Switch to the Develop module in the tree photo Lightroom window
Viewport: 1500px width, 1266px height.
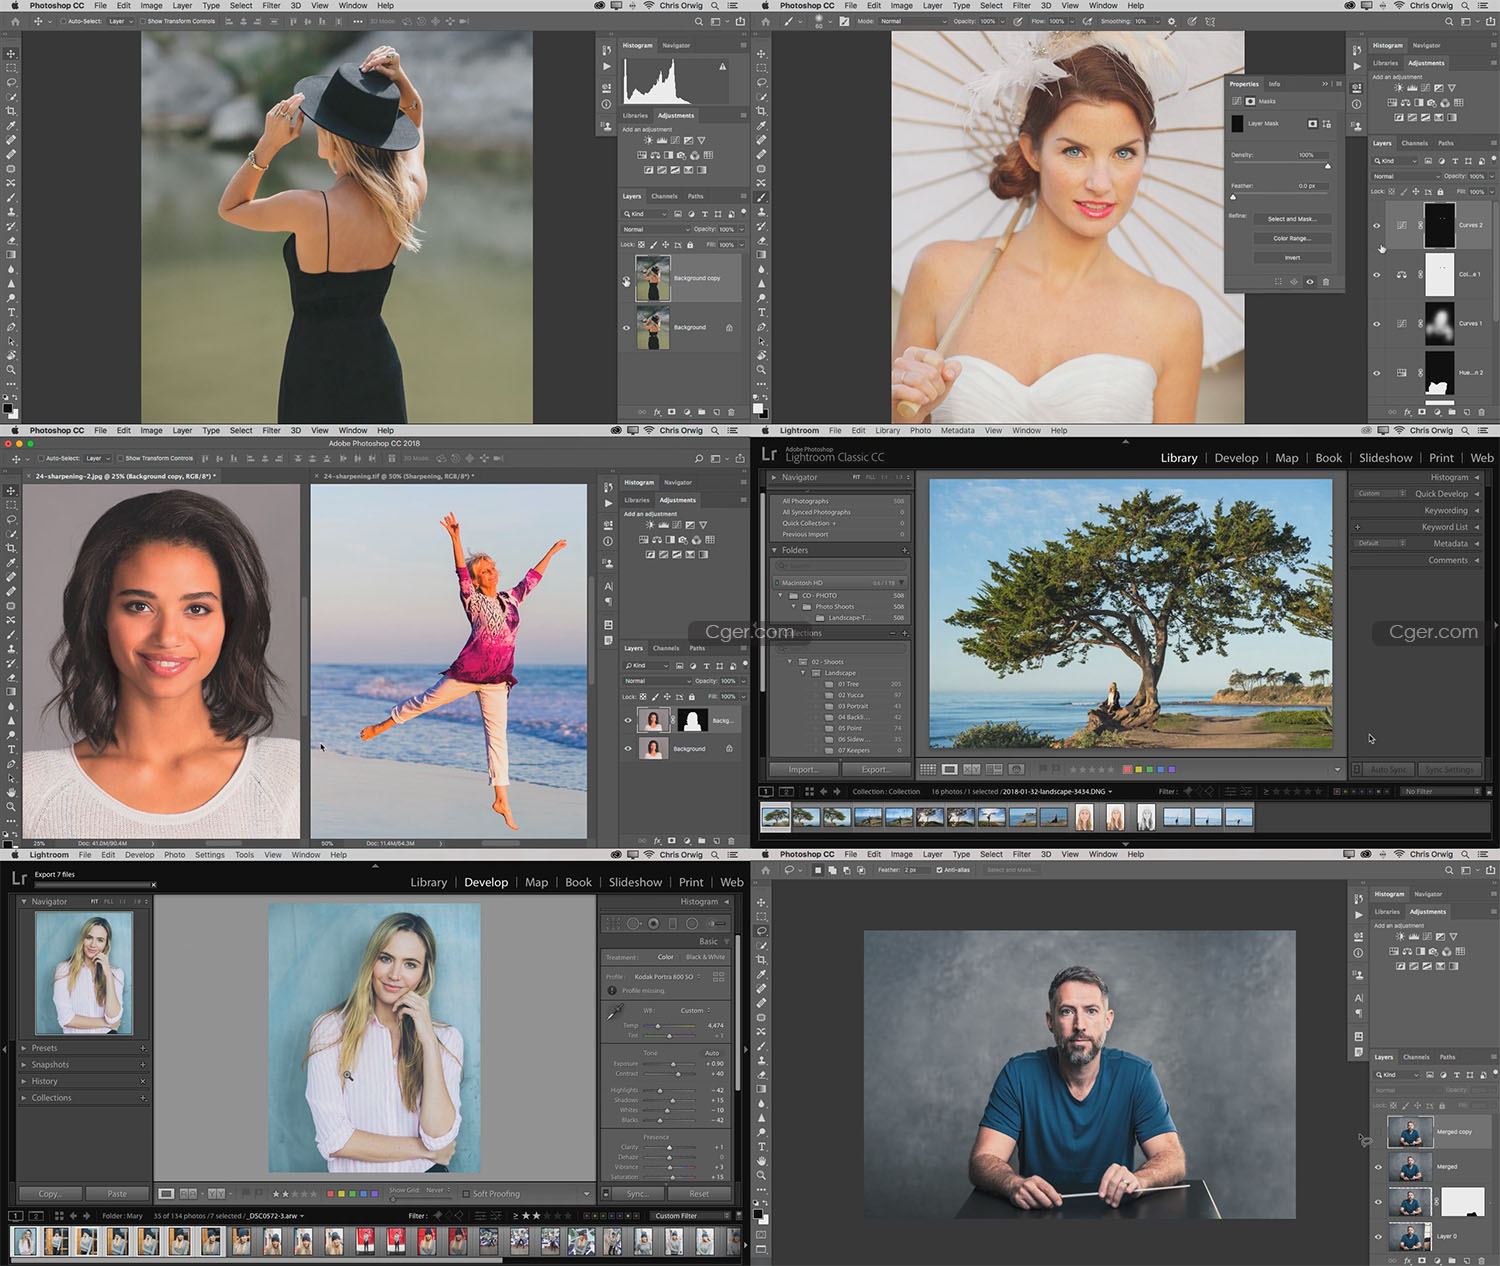coord(1236,458)
